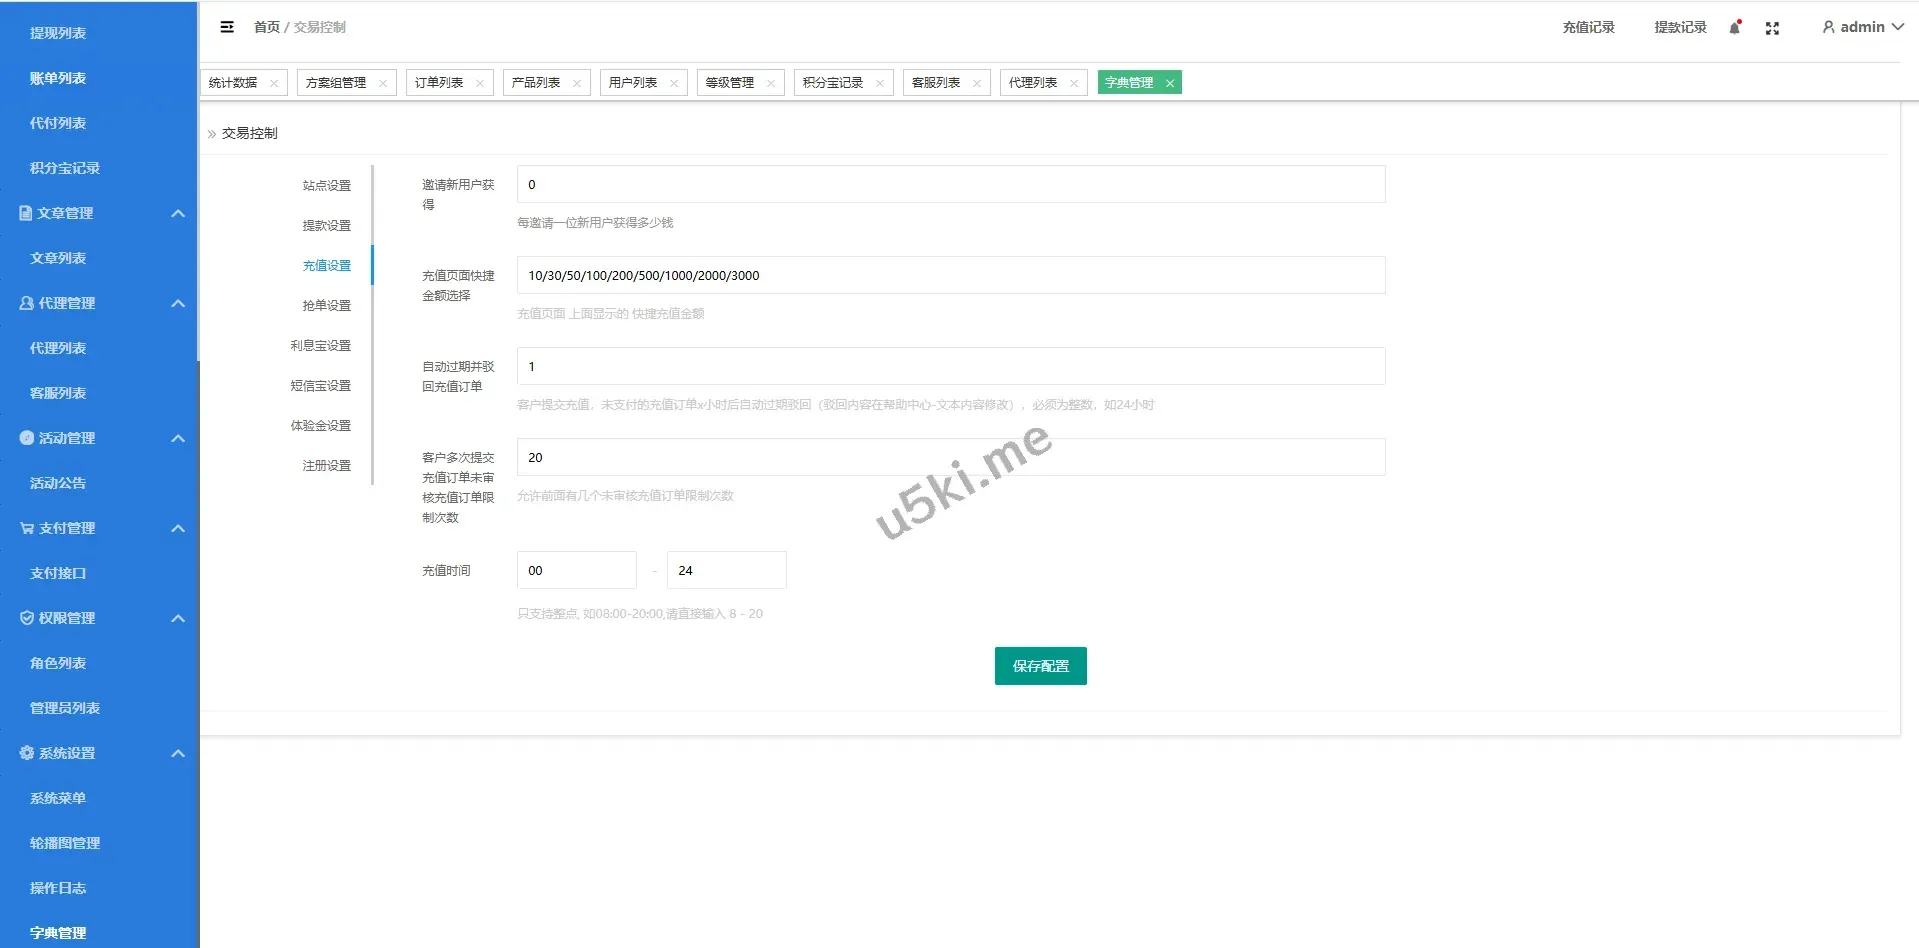
Task: Collapse the 系统设置 sidebar group
Action: [178, 753]
